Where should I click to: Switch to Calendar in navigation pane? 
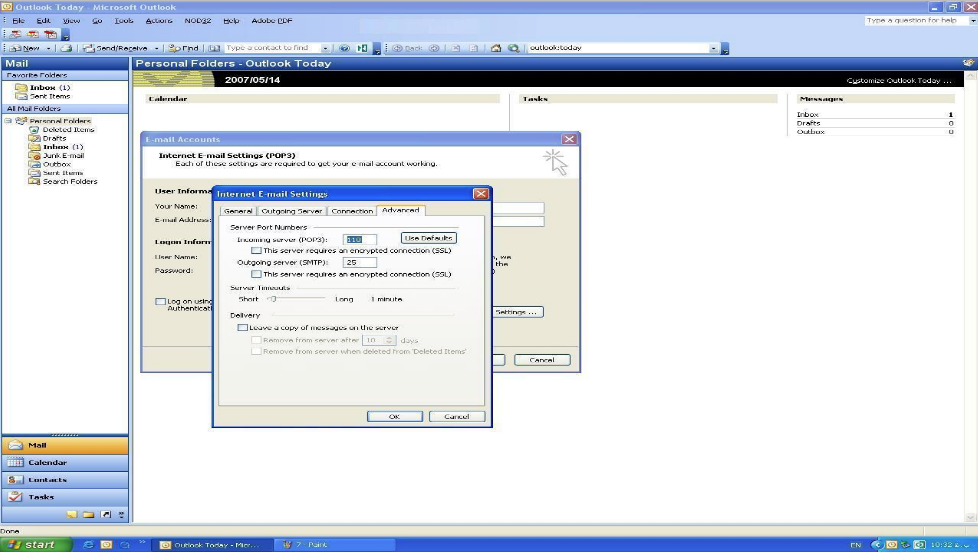[65, 462]
